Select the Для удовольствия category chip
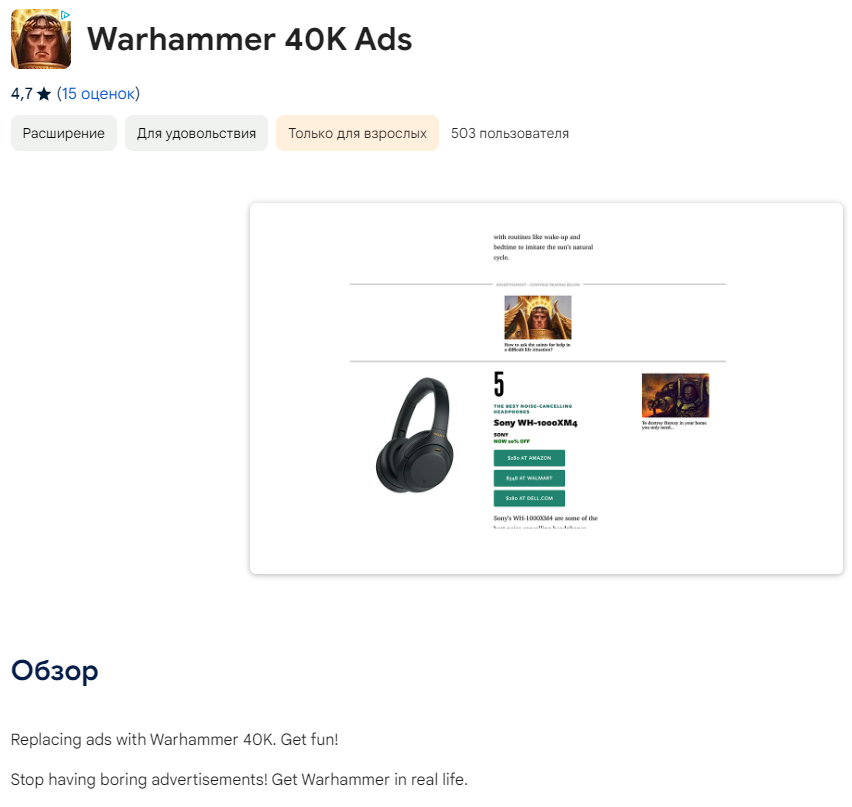Screen dimensions: 852x807 coord(196,133)
